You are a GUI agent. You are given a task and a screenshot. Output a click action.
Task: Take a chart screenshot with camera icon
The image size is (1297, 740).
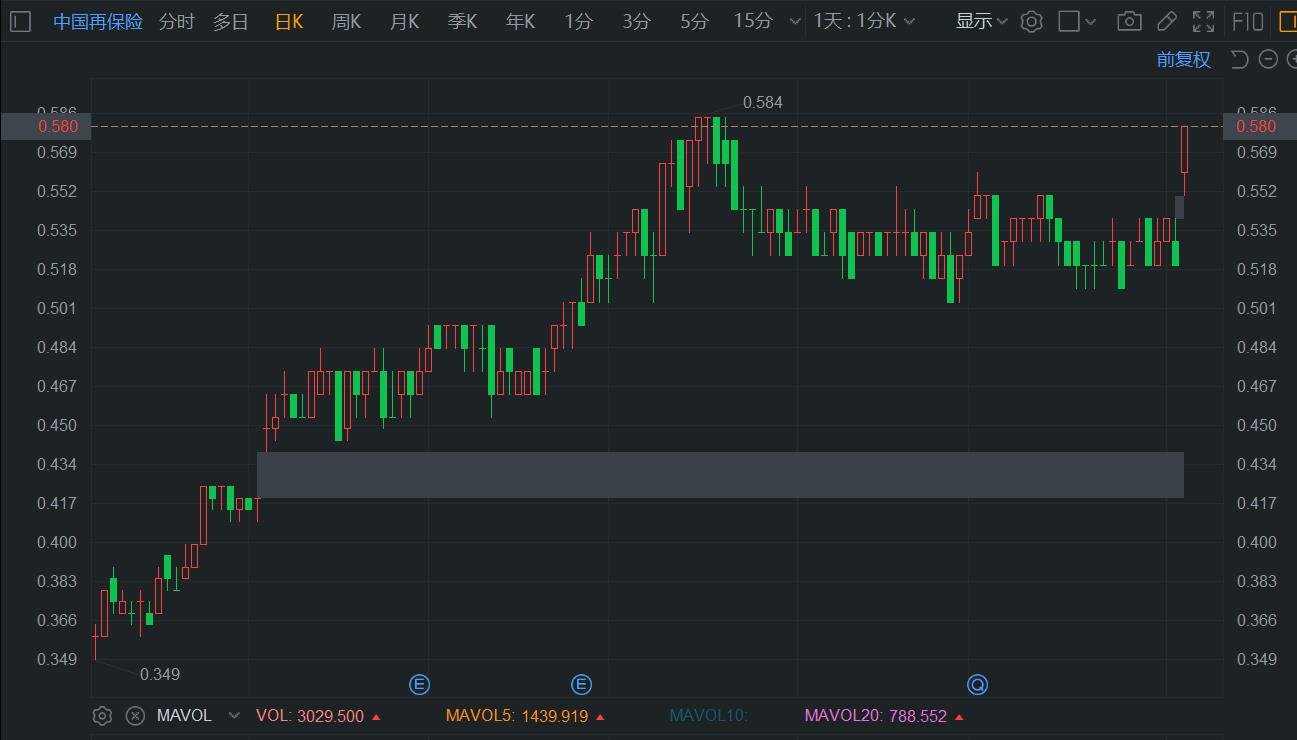[1129, 21]
